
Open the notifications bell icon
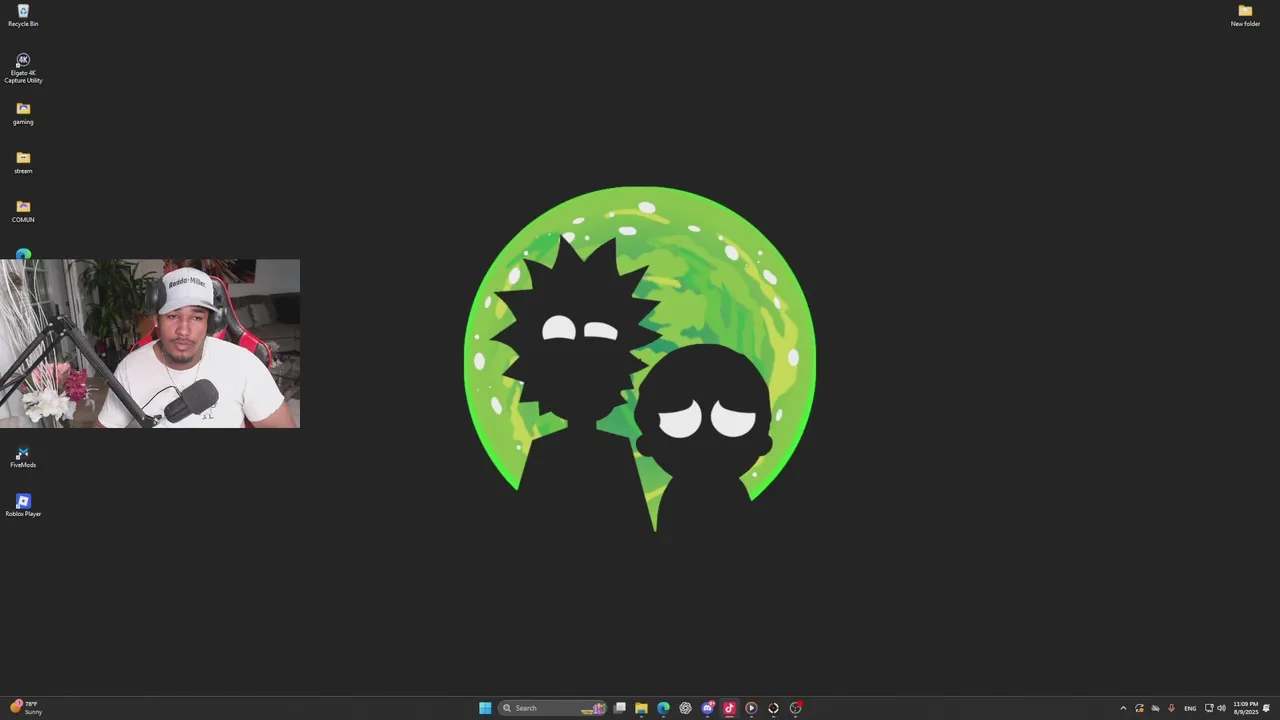pos(1266,708)
